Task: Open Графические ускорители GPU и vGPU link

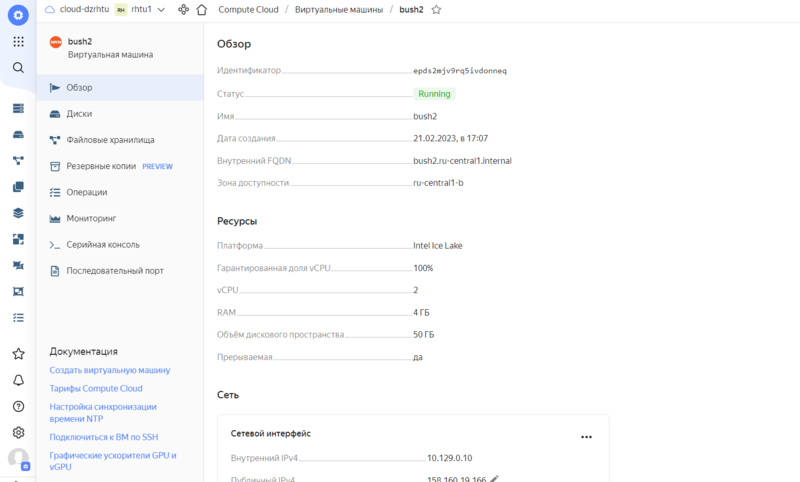Action: coord(113,461)
